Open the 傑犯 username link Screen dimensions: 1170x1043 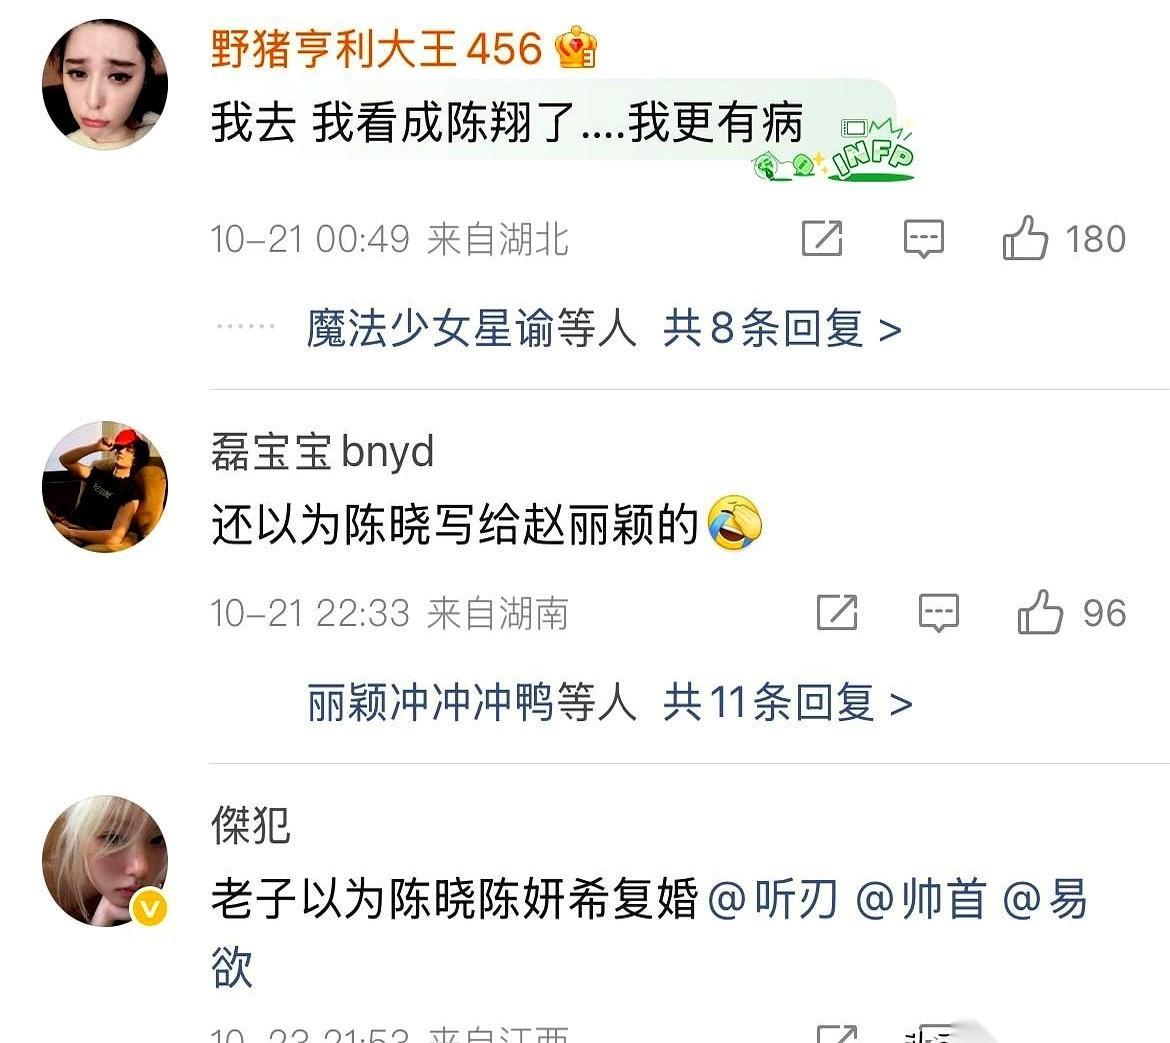[x=251, y=825]
